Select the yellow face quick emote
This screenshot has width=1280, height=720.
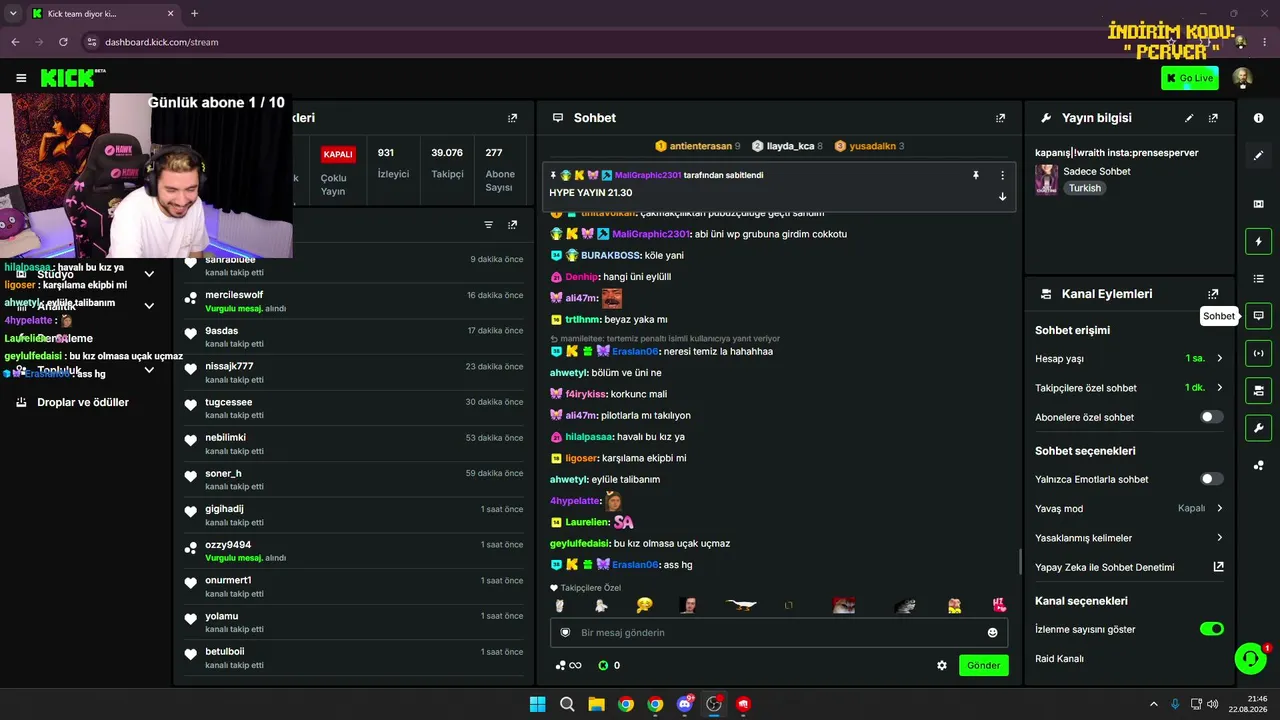tap(645, 605)
